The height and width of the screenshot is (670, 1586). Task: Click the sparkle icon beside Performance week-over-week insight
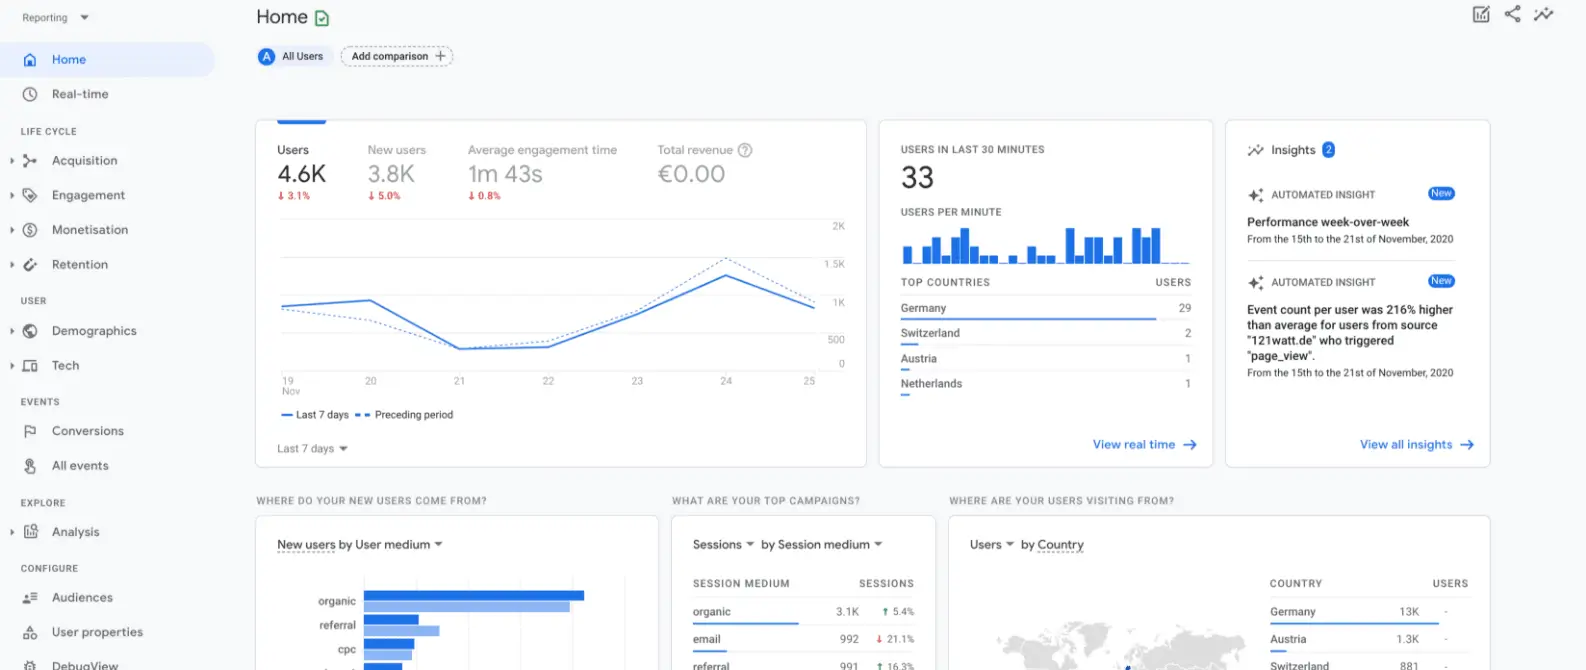pos(1256,195)
